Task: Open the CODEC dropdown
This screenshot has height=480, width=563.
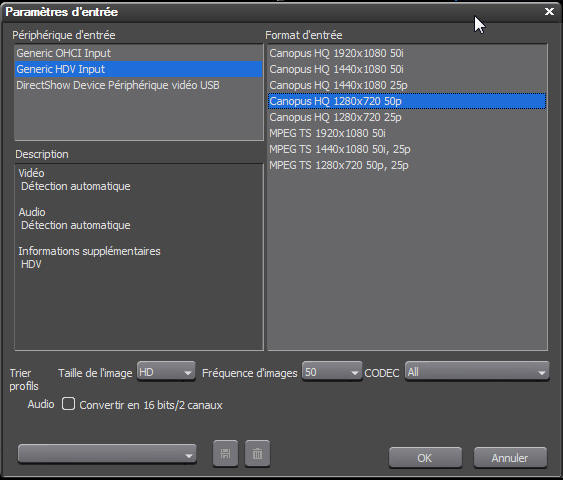Action: (477, 372)
